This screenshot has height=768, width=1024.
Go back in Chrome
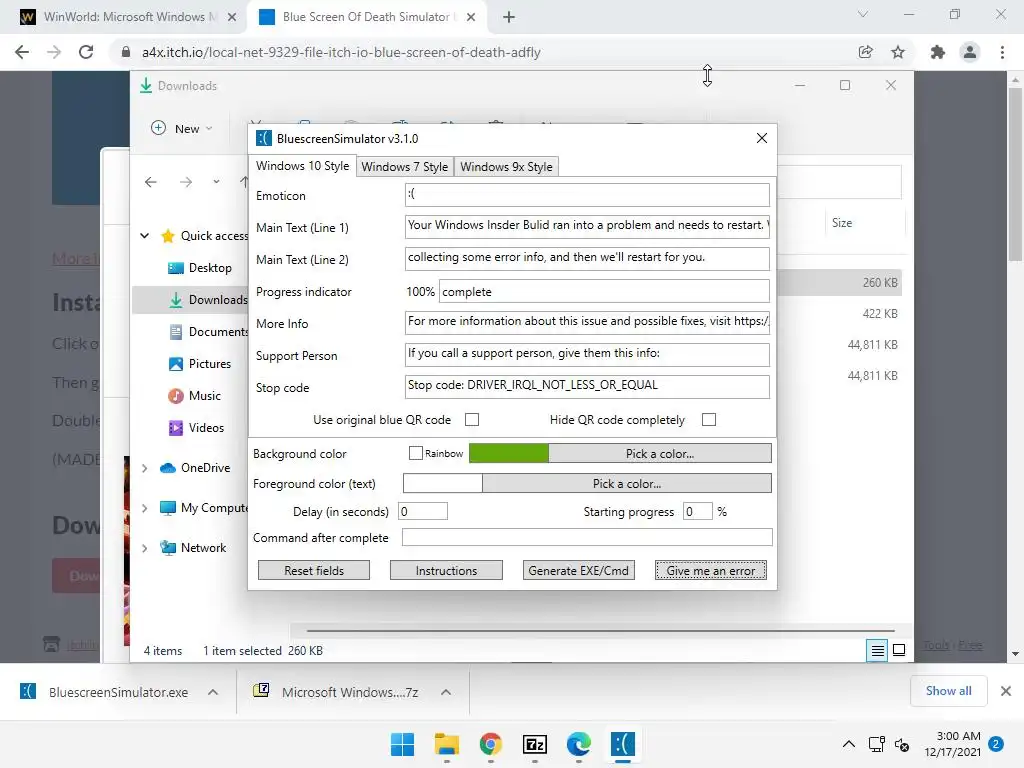pos(22,52)
